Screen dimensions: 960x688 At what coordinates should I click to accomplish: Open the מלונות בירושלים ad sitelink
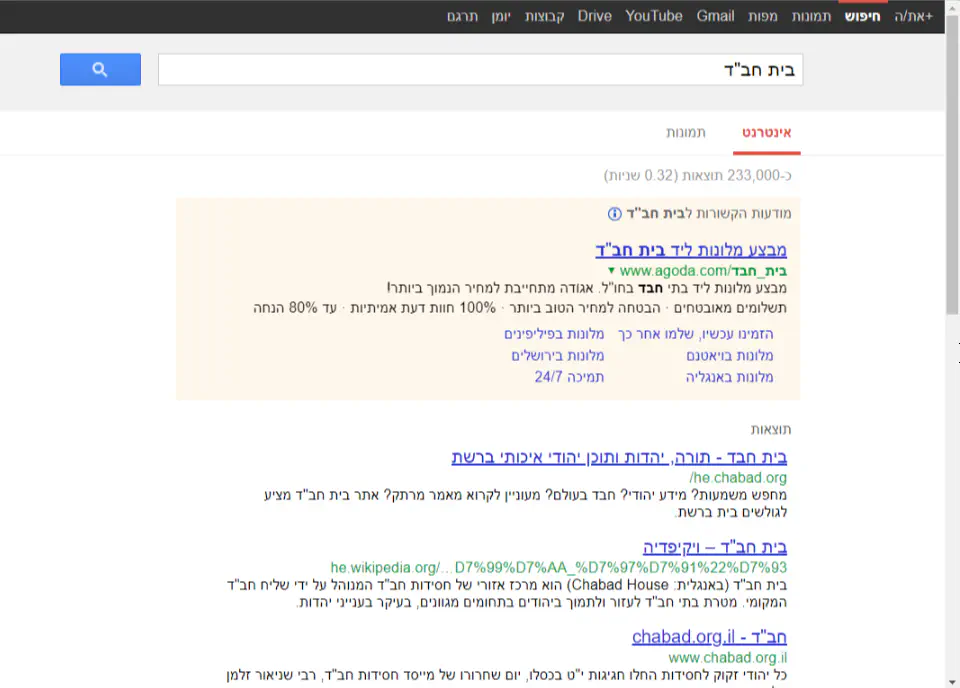pyautogui.click(x=558, y=355)
